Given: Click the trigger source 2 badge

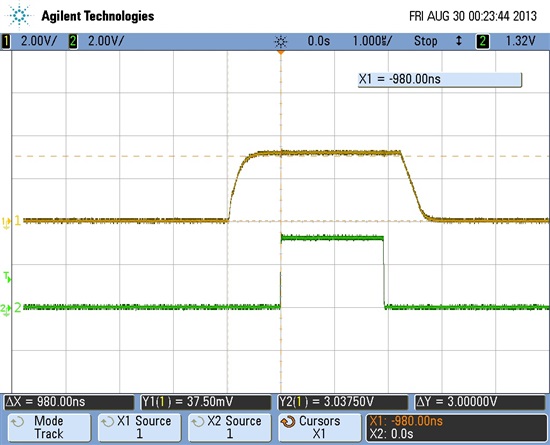Looking at the screenshot, I should [483, 41].
